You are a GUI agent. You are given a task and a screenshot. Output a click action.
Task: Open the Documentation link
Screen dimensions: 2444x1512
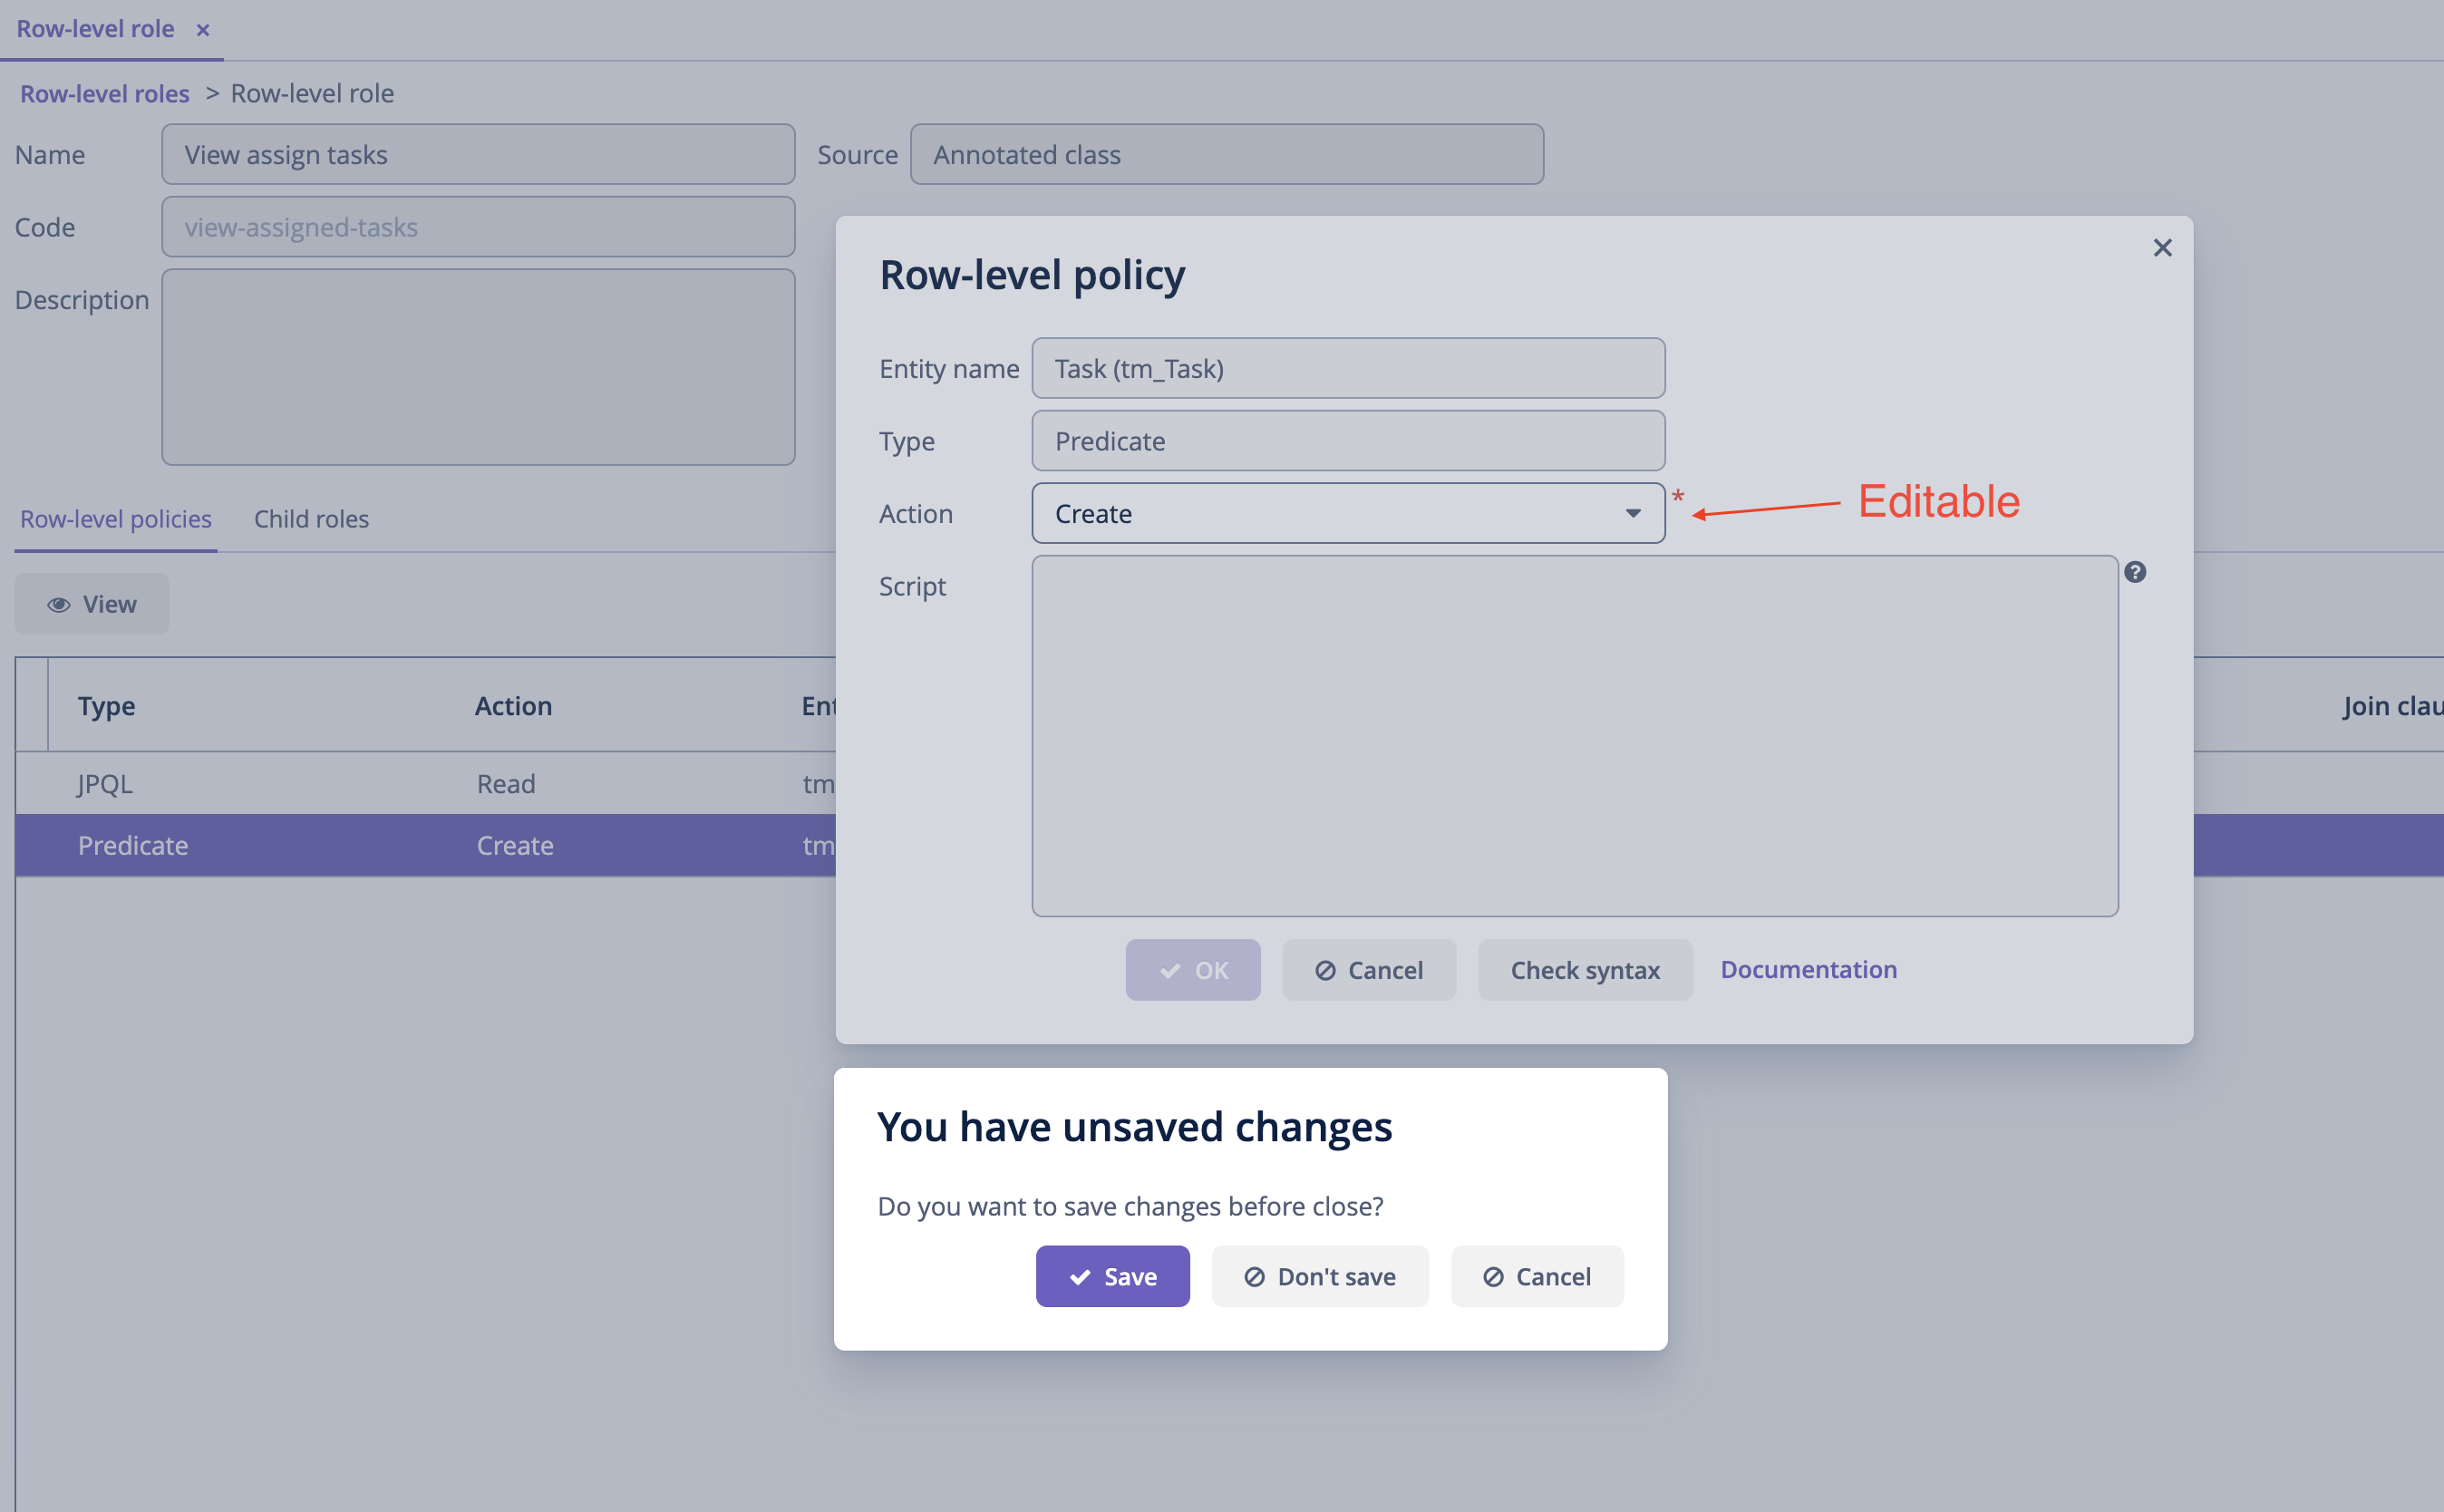coord(1808,969)
